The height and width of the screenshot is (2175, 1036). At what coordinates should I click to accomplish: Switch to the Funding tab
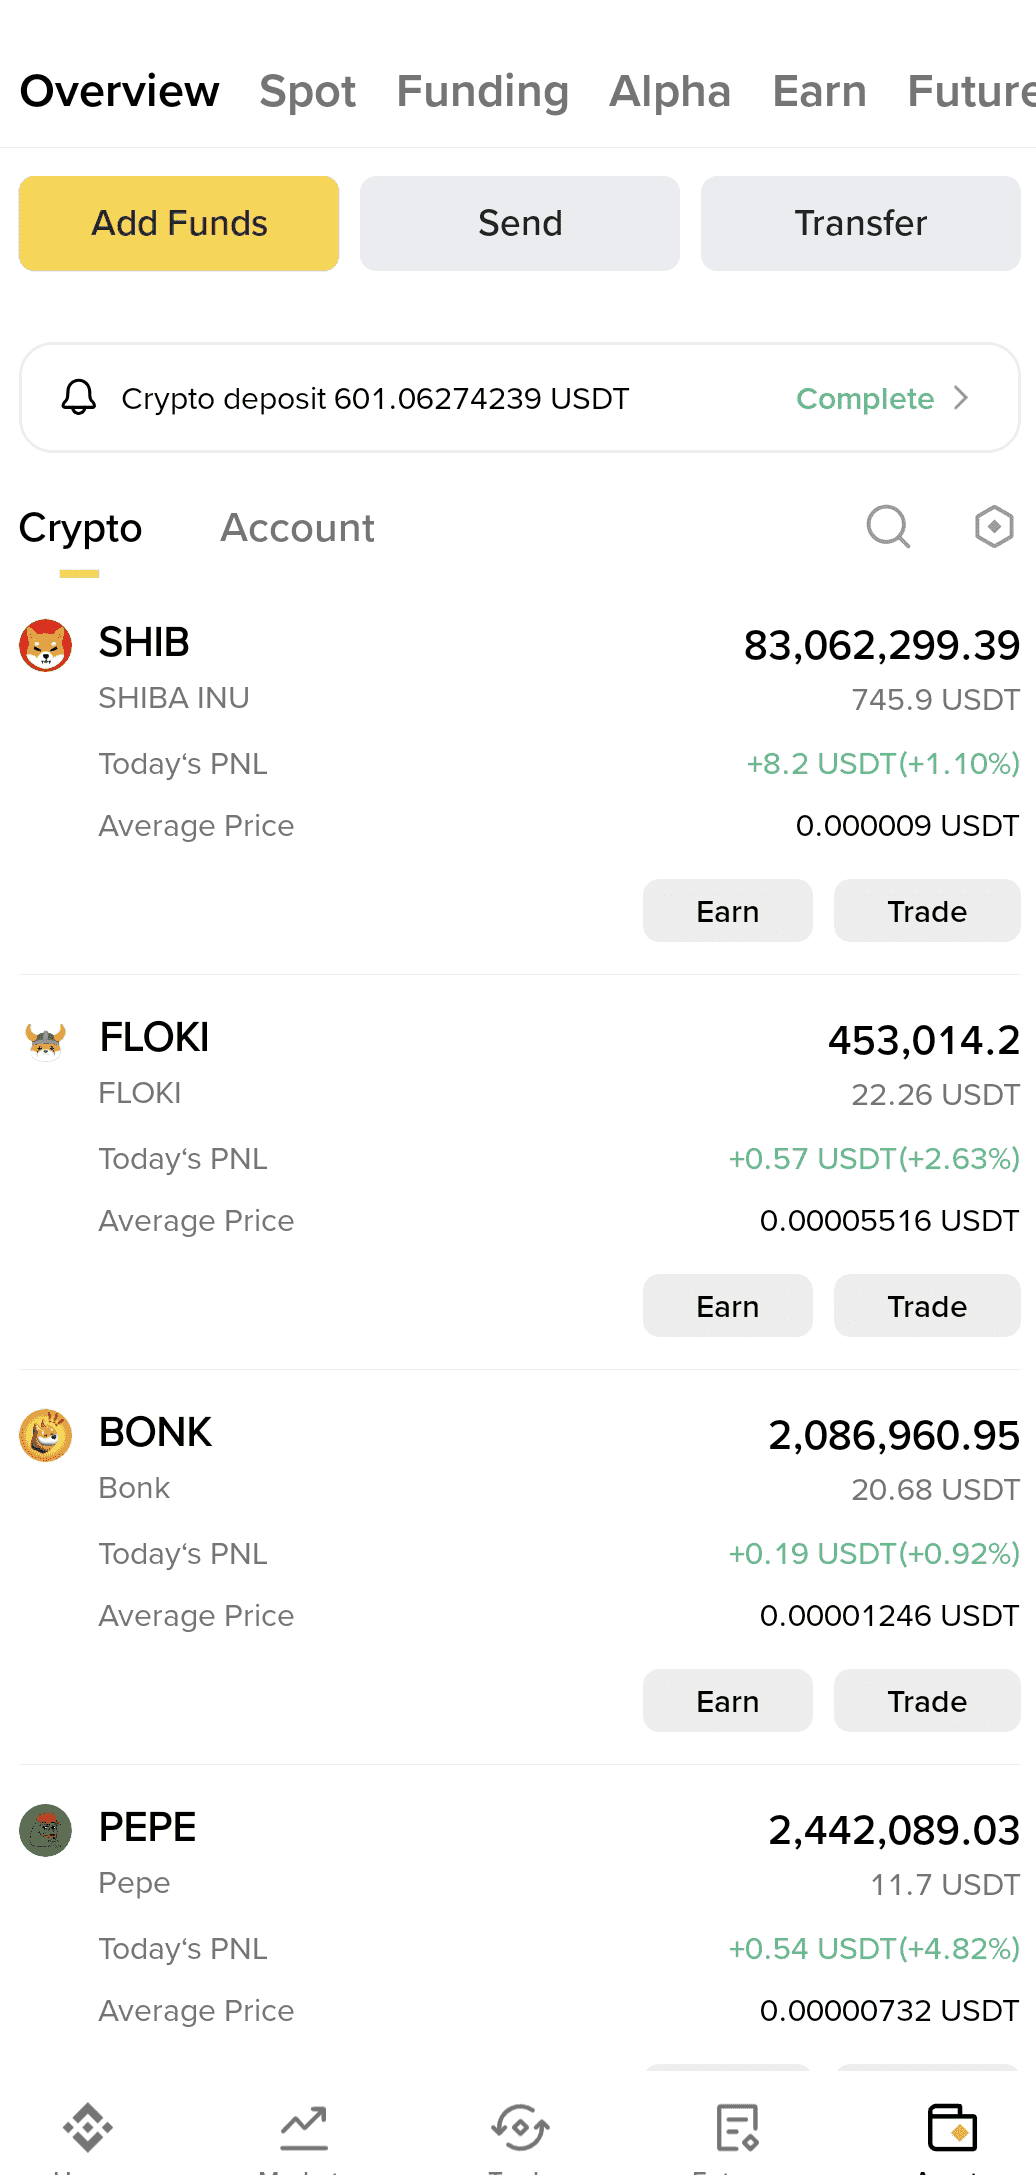(x=483, y=91)
